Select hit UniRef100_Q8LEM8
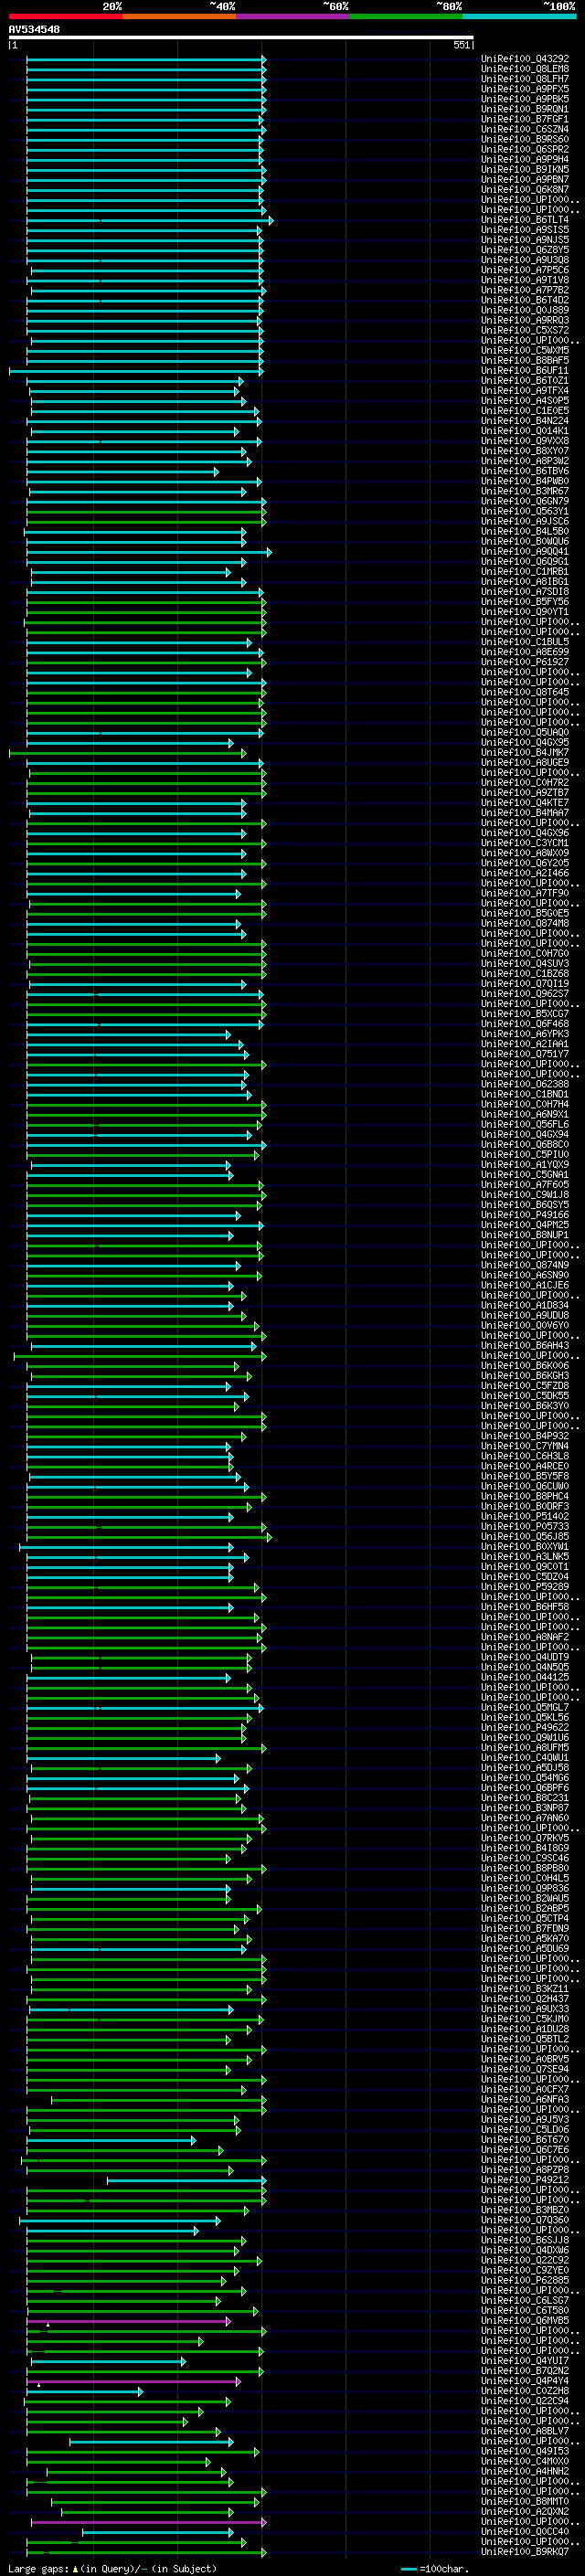 click(x=525, y=69)
